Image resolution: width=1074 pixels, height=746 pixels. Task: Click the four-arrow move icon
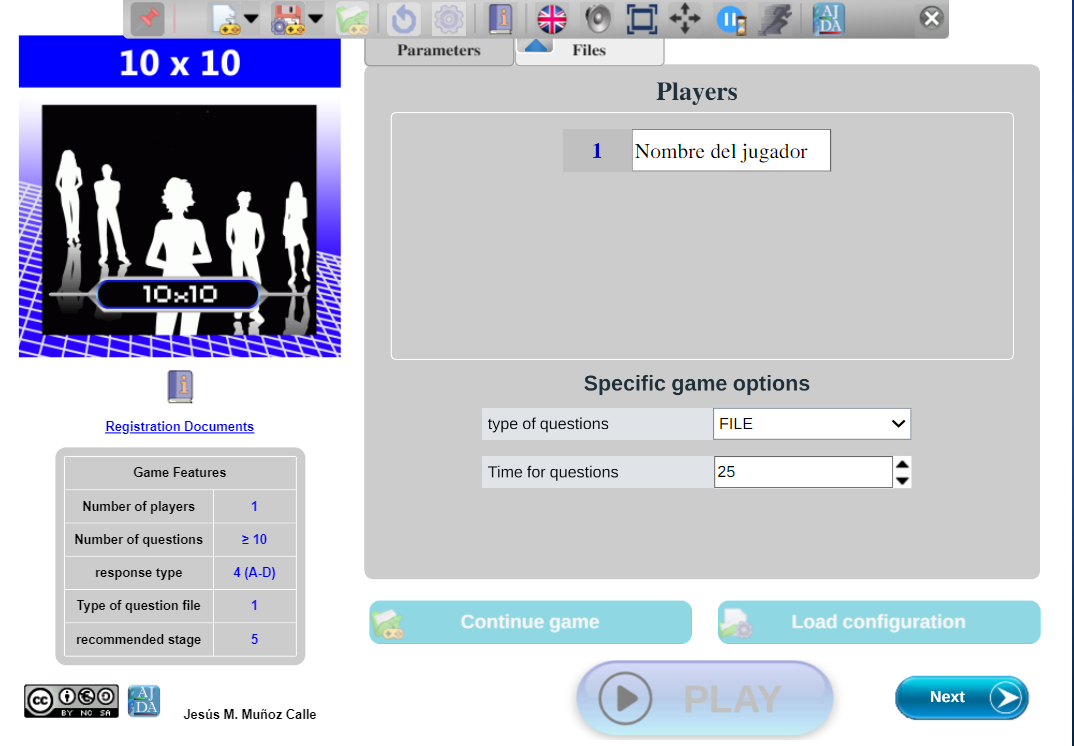(685, 18)
